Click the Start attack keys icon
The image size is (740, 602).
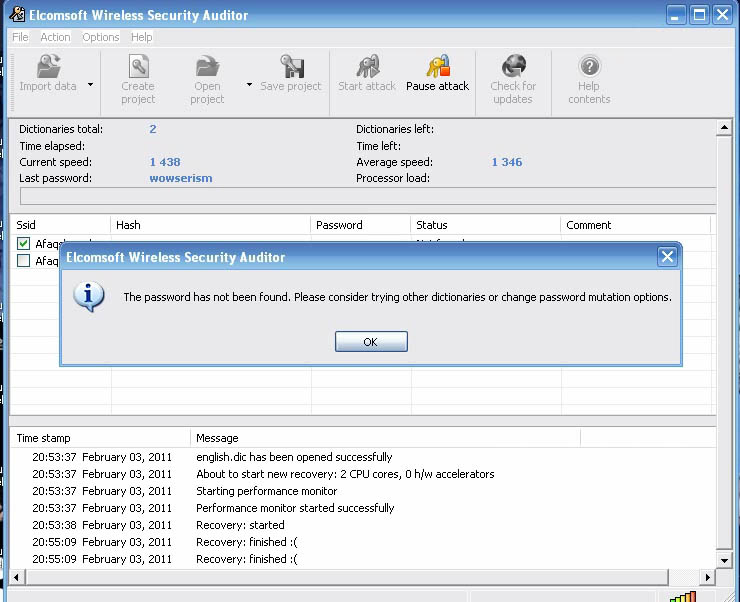[x=368, y=66]
